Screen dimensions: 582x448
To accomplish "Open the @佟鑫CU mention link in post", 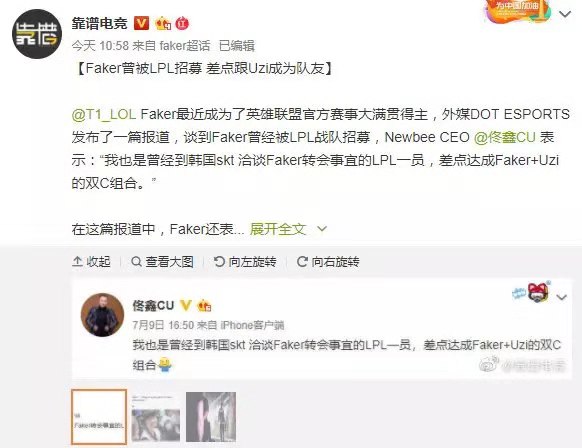I will [505, 137].
